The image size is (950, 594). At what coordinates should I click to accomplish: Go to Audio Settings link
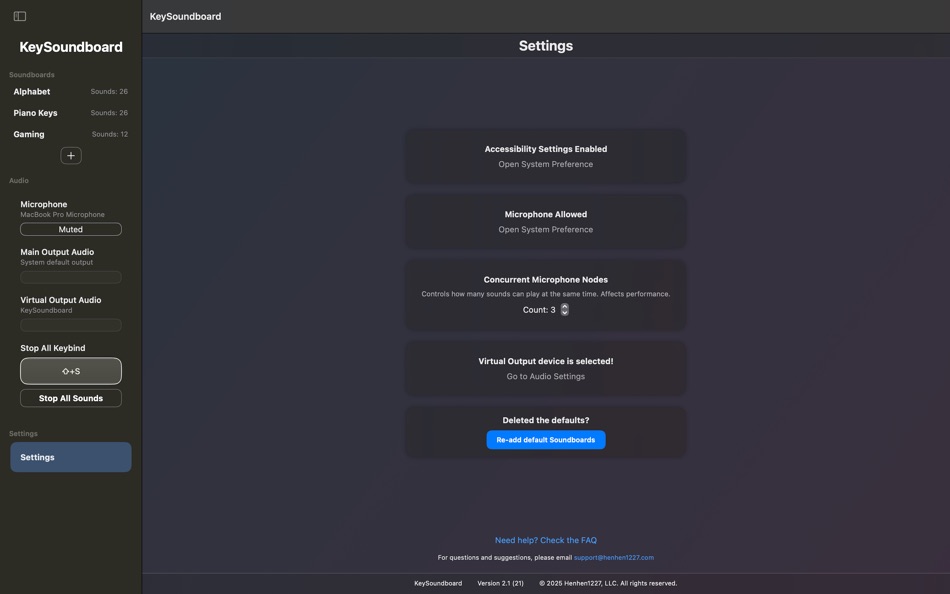[x=545, y=376]
